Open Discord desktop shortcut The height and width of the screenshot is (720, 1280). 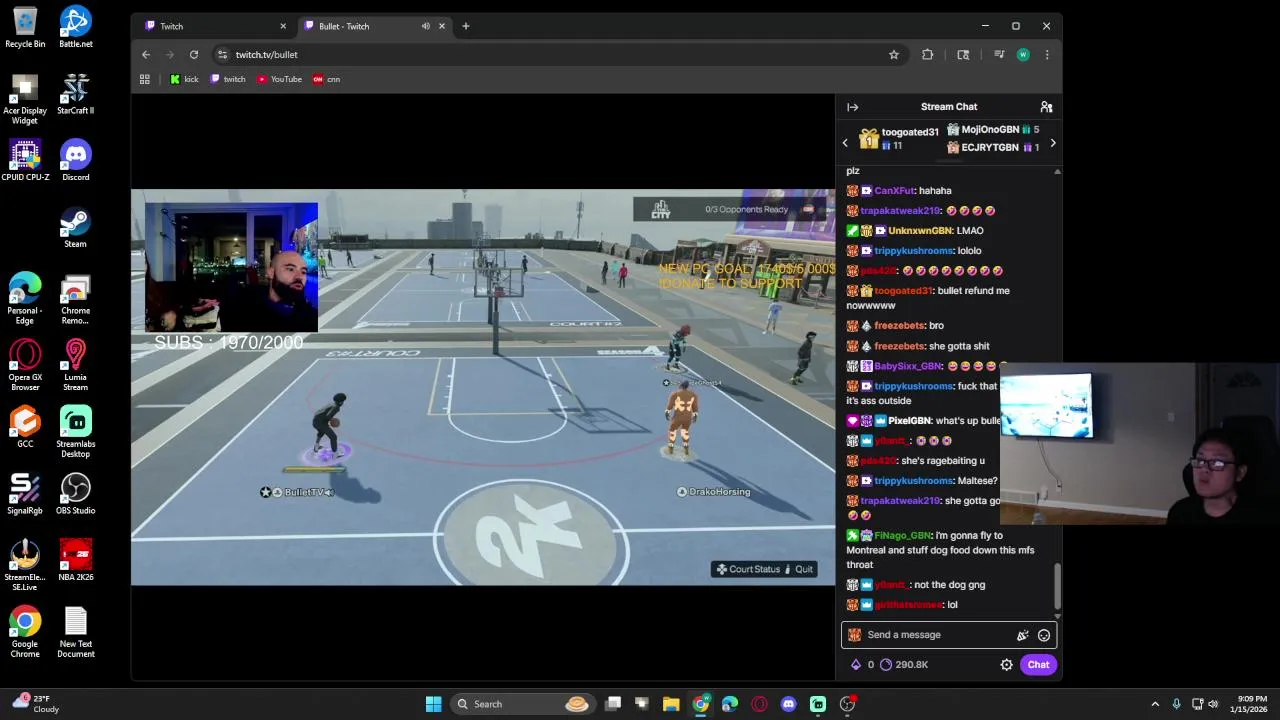click(x=76, y=161)
